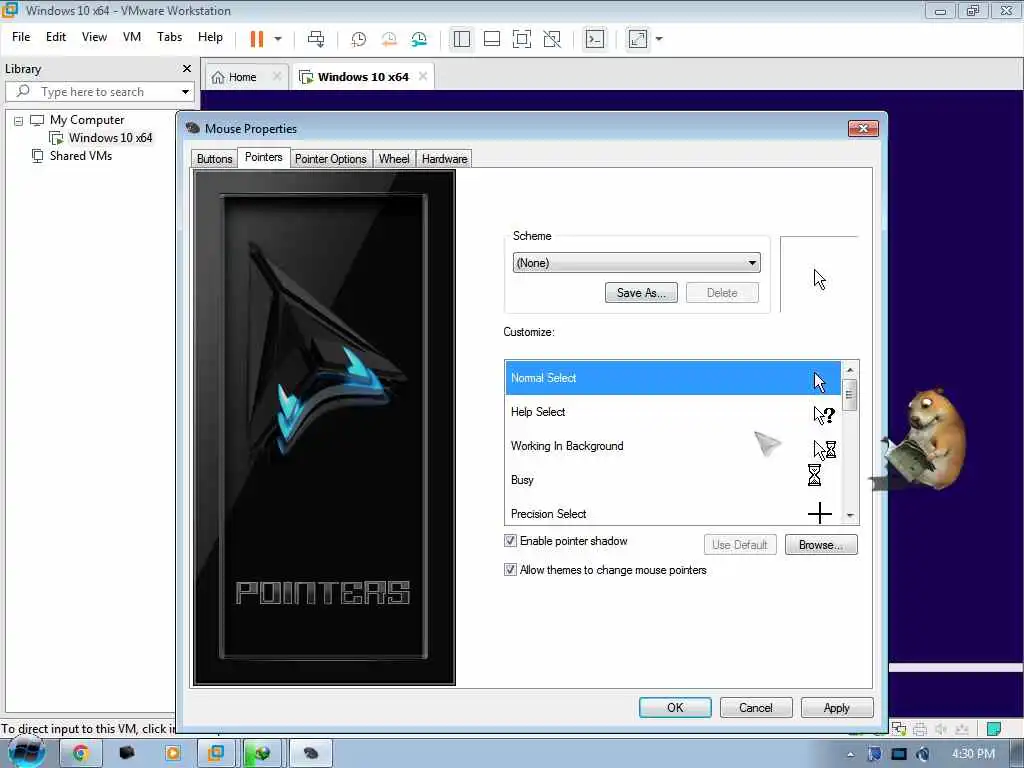
Task: Open the Mouse Properties taskbar icon
Action: [311, 753]
